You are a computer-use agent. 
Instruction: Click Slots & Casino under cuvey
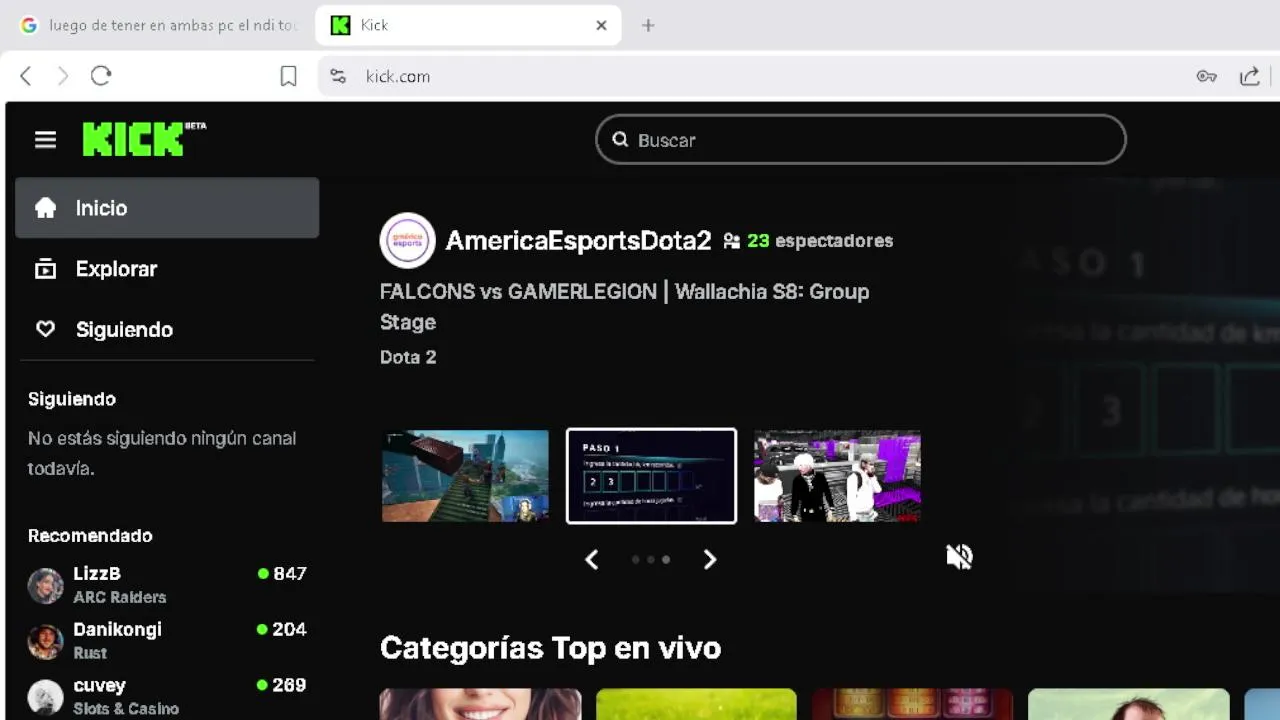pyautogui.click(x=126, y=709)
